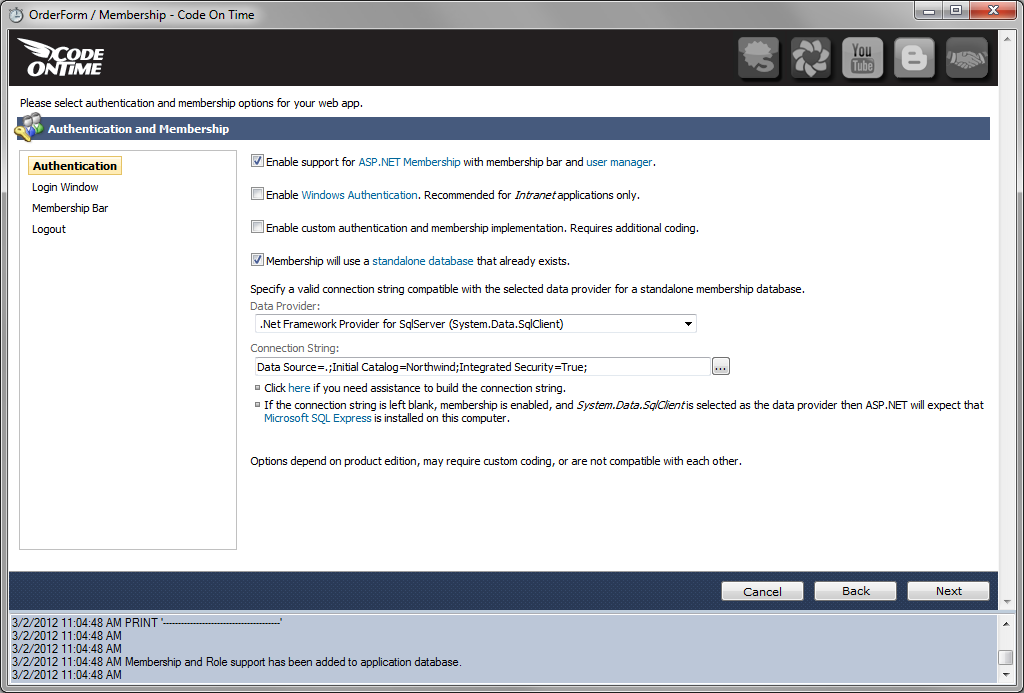This screenshot has height=693, width=1024.
Task: Click the 'Please select authentication and membership options' text
Action: pos(191,103)
